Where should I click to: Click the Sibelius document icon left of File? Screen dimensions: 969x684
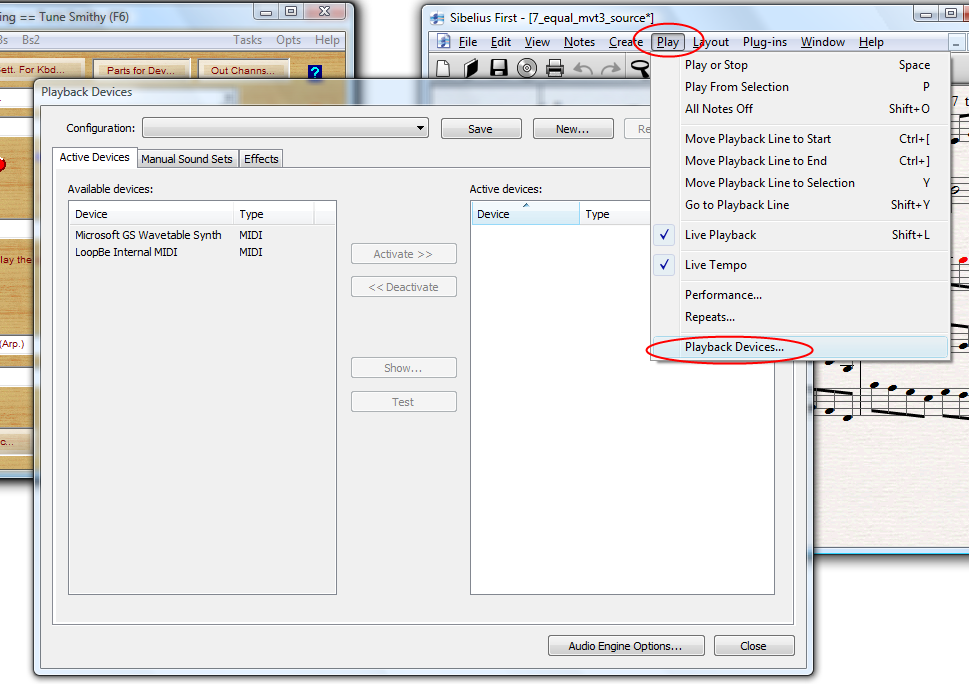(x=443, y=41)
